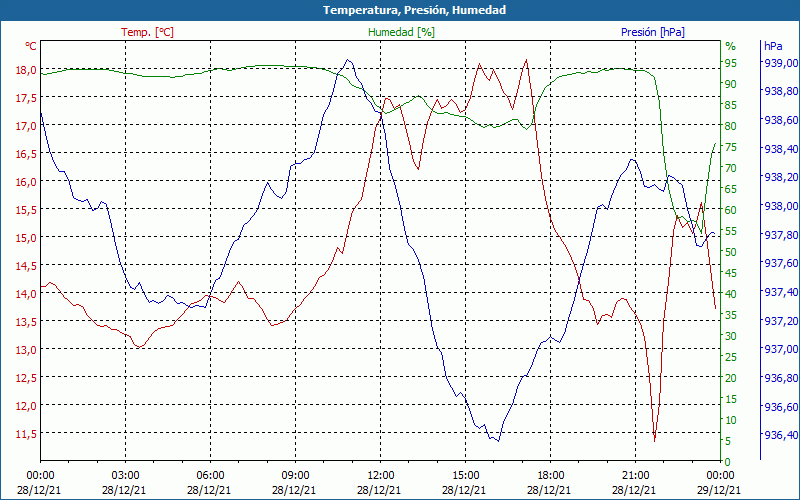
Task: Click the 12,0 temperature axis value
Action: tap(25, 406)
